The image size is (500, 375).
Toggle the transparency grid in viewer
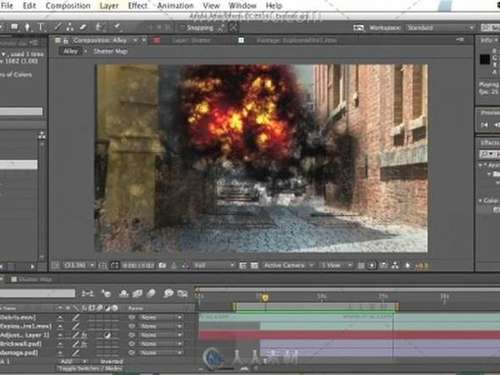point(254,266)
